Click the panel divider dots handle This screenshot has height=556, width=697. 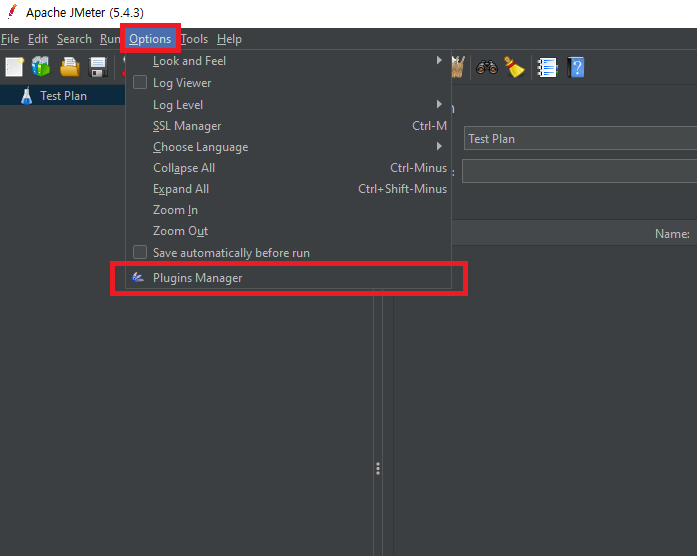pyautogui.click(x=378, y=468)
